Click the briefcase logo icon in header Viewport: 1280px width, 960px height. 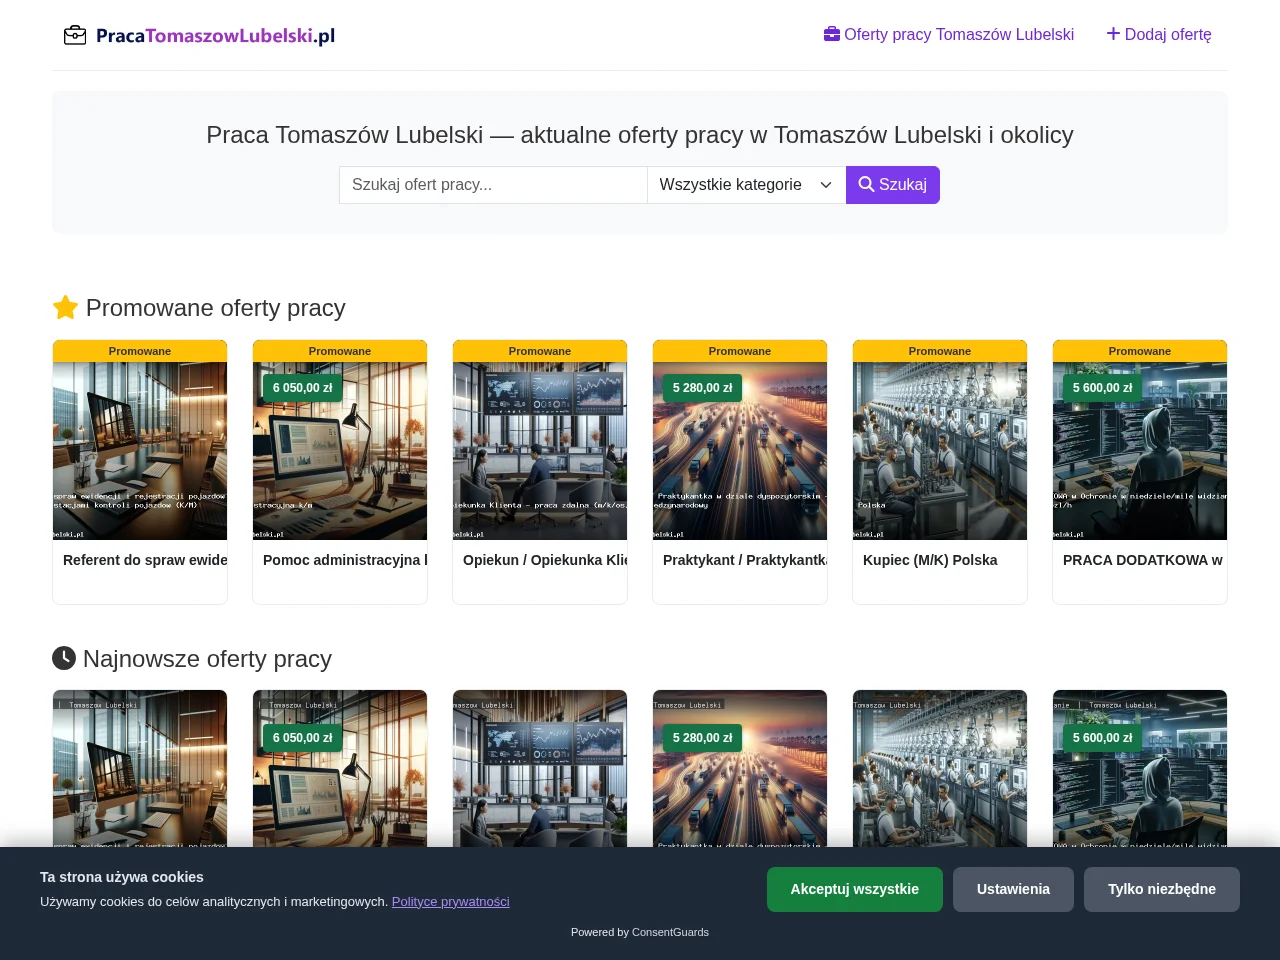[x=75, y=36]
